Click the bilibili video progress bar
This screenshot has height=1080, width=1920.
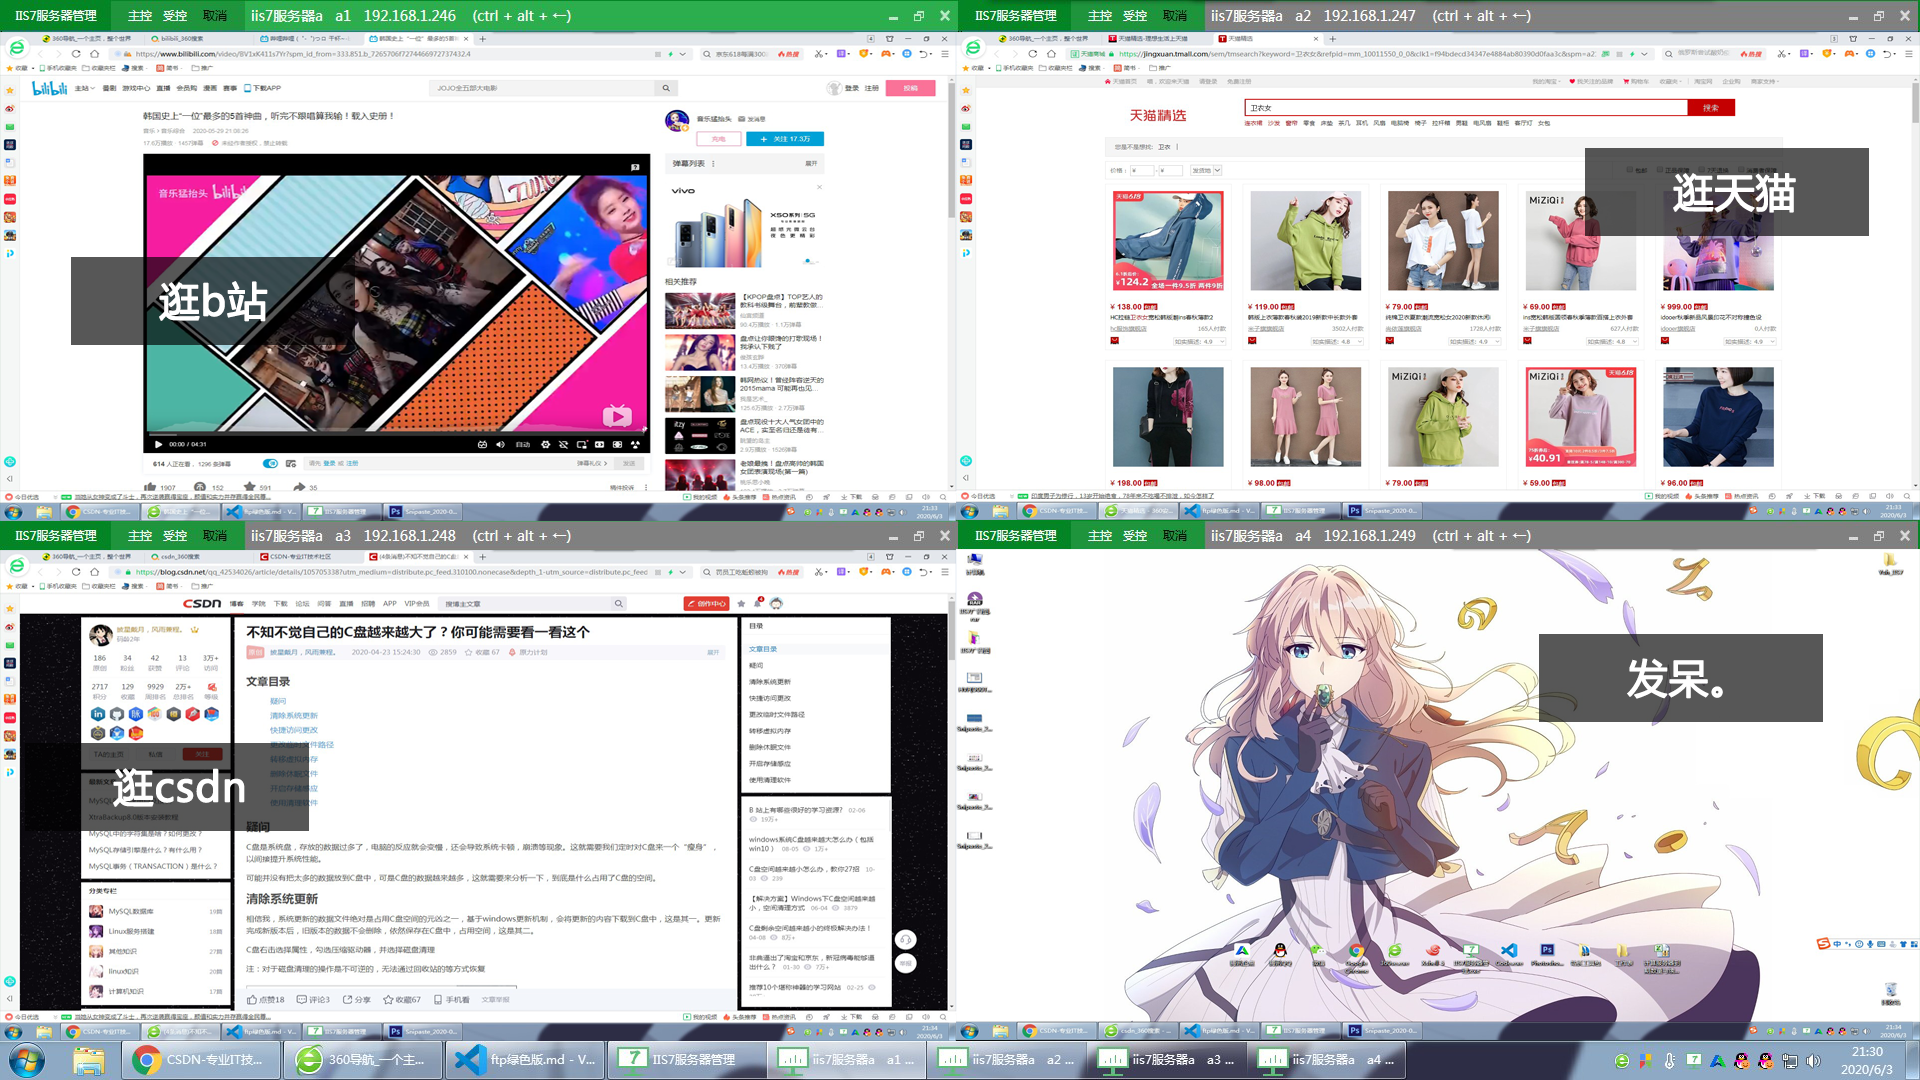pyautogui.click(x=397, y=434)
